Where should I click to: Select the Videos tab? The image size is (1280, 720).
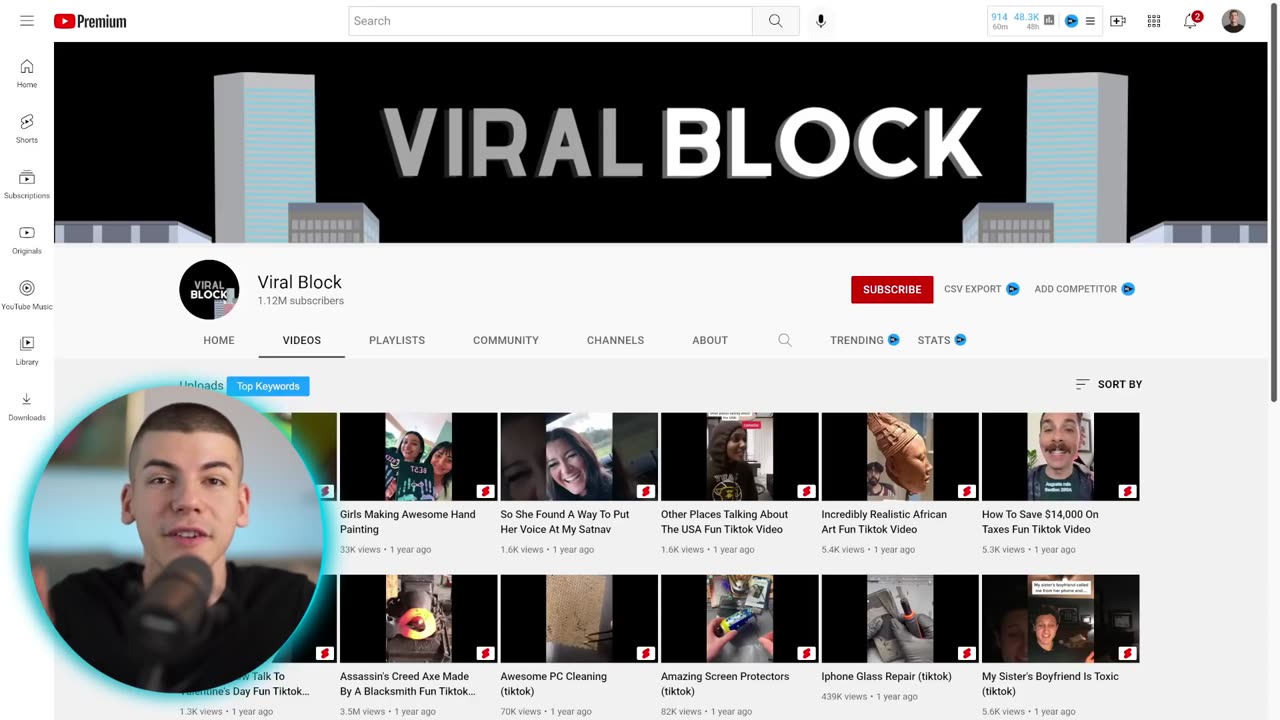click(x=302, y=340)
